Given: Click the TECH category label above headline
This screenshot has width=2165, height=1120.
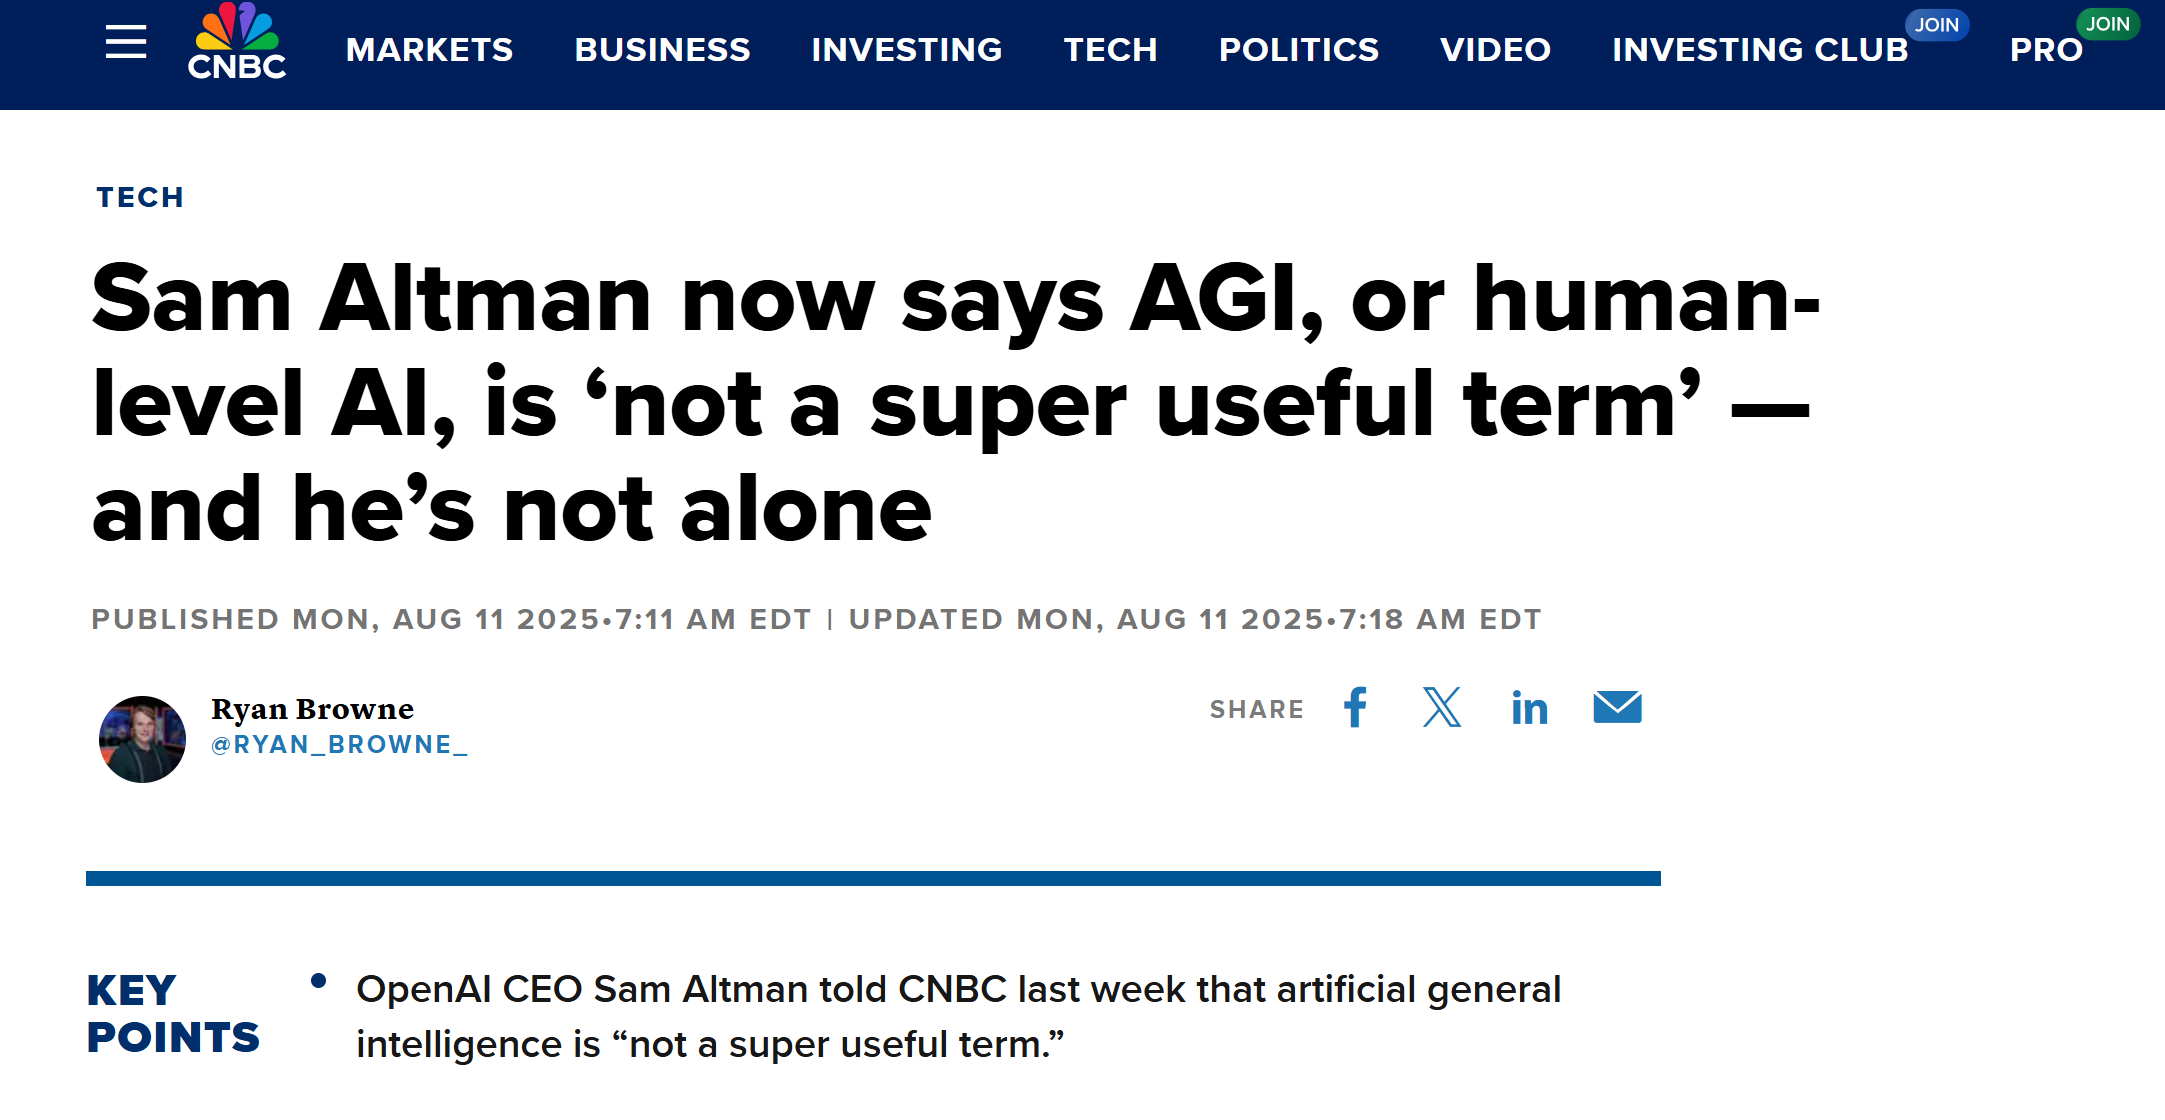Looking at the screenshot, I should coord(140,197).
